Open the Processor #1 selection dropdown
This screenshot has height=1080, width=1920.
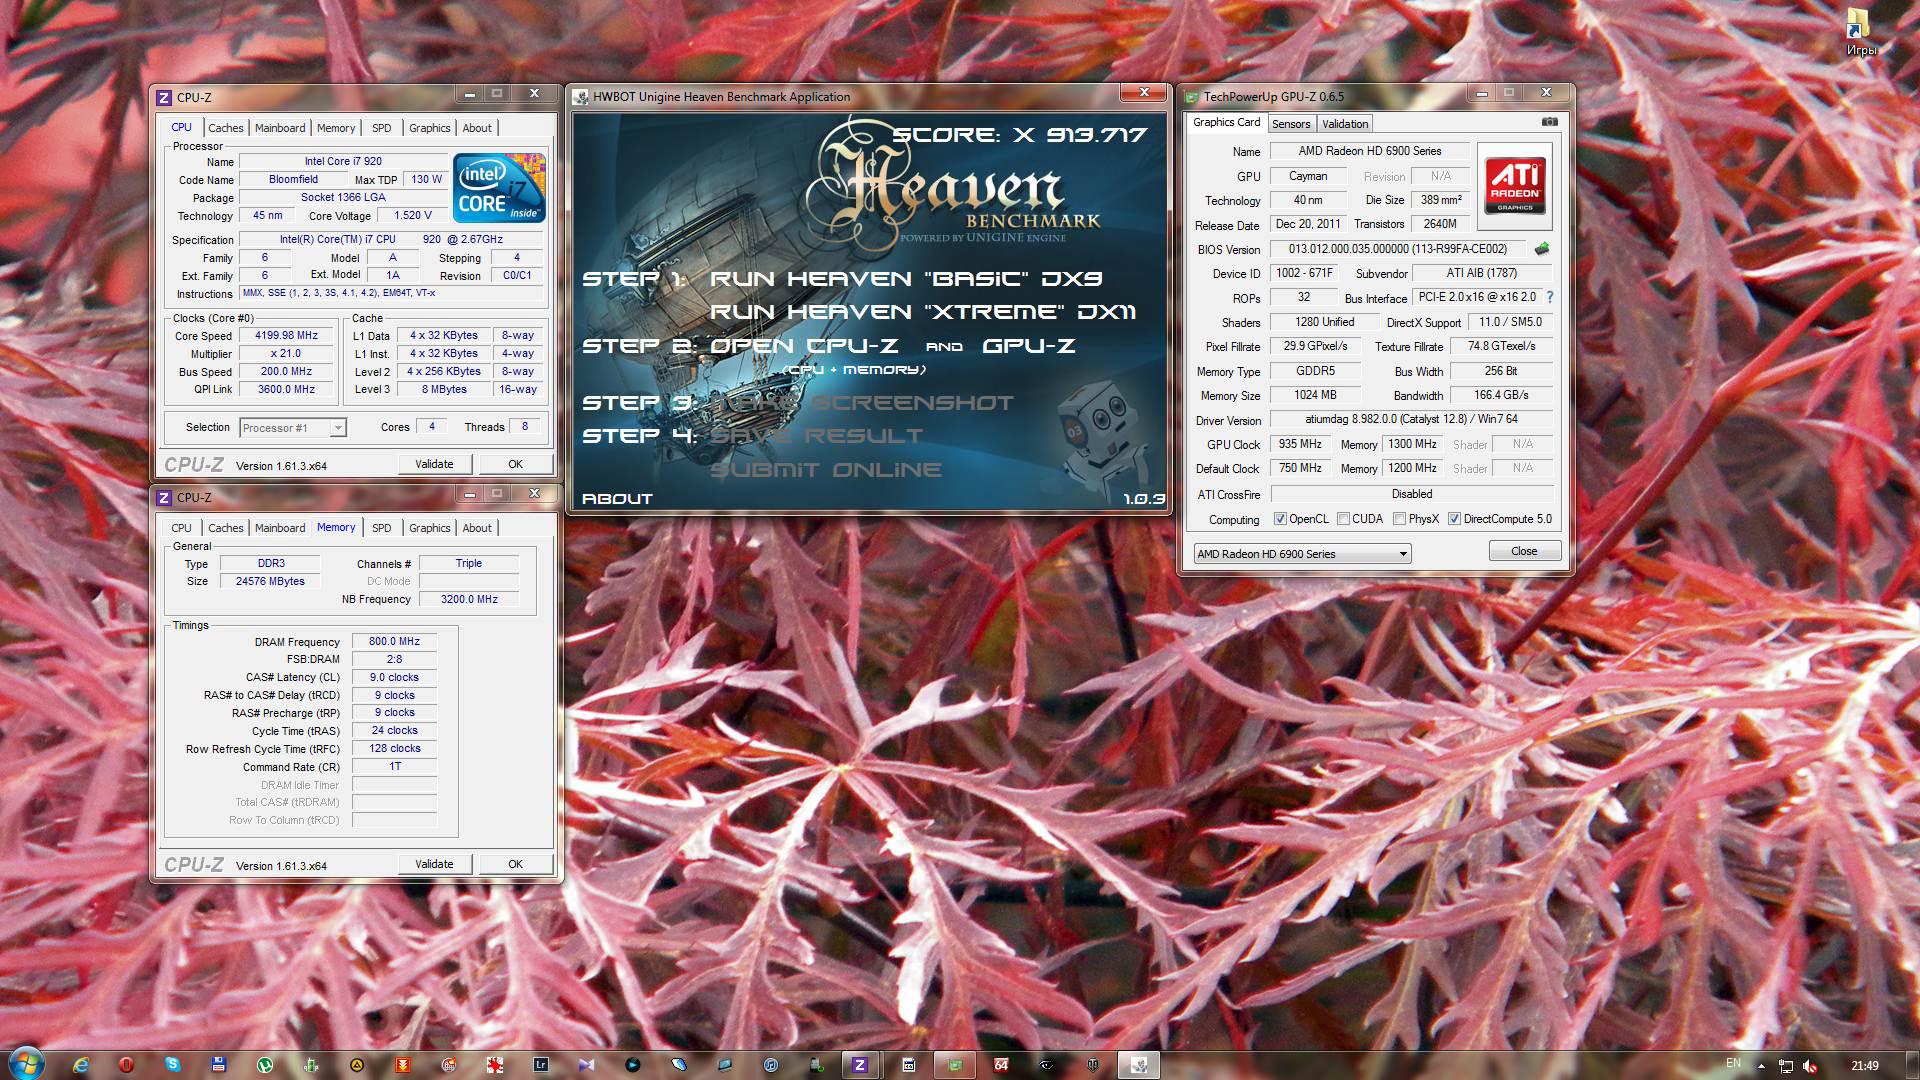293,428
